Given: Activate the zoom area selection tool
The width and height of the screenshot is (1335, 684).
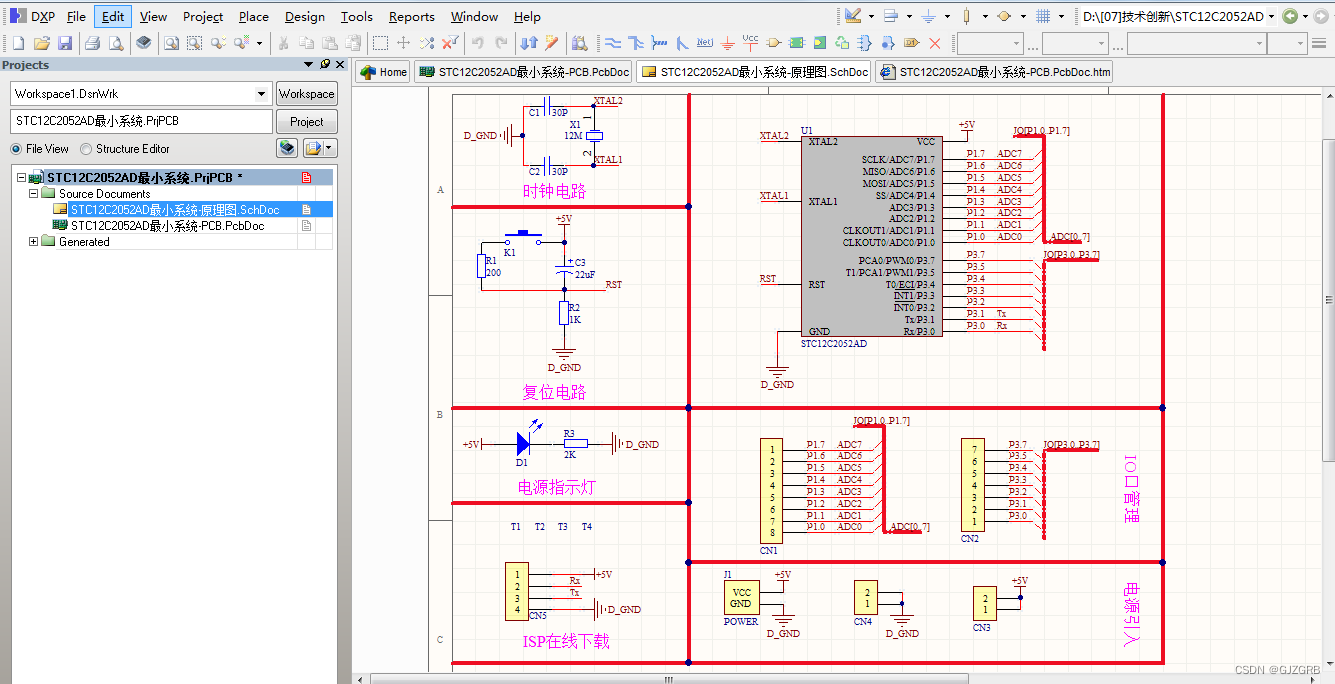Looking at the screenshot, I should [195, 42].
